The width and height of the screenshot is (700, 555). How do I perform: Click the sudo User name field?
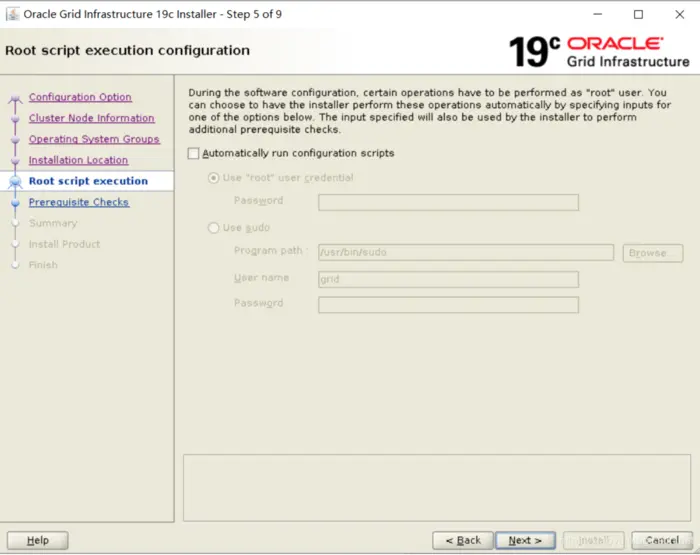[x=448, y=280]
